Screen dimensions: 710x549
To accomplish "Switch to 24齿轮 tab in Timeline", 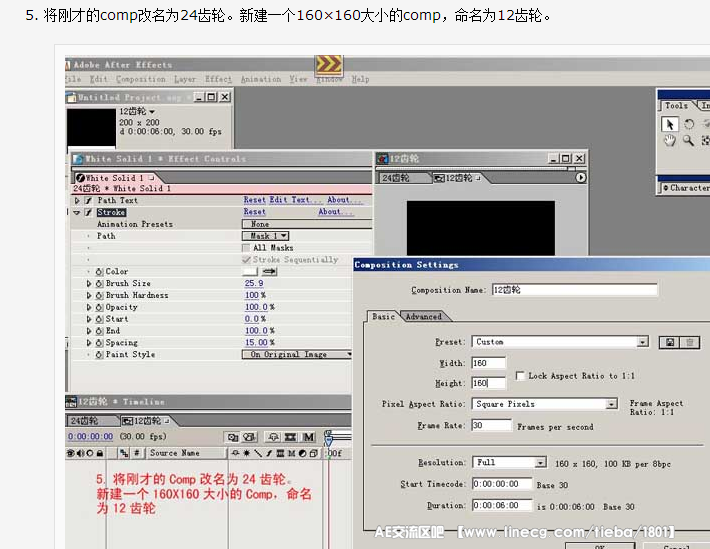I will point(85,421).
